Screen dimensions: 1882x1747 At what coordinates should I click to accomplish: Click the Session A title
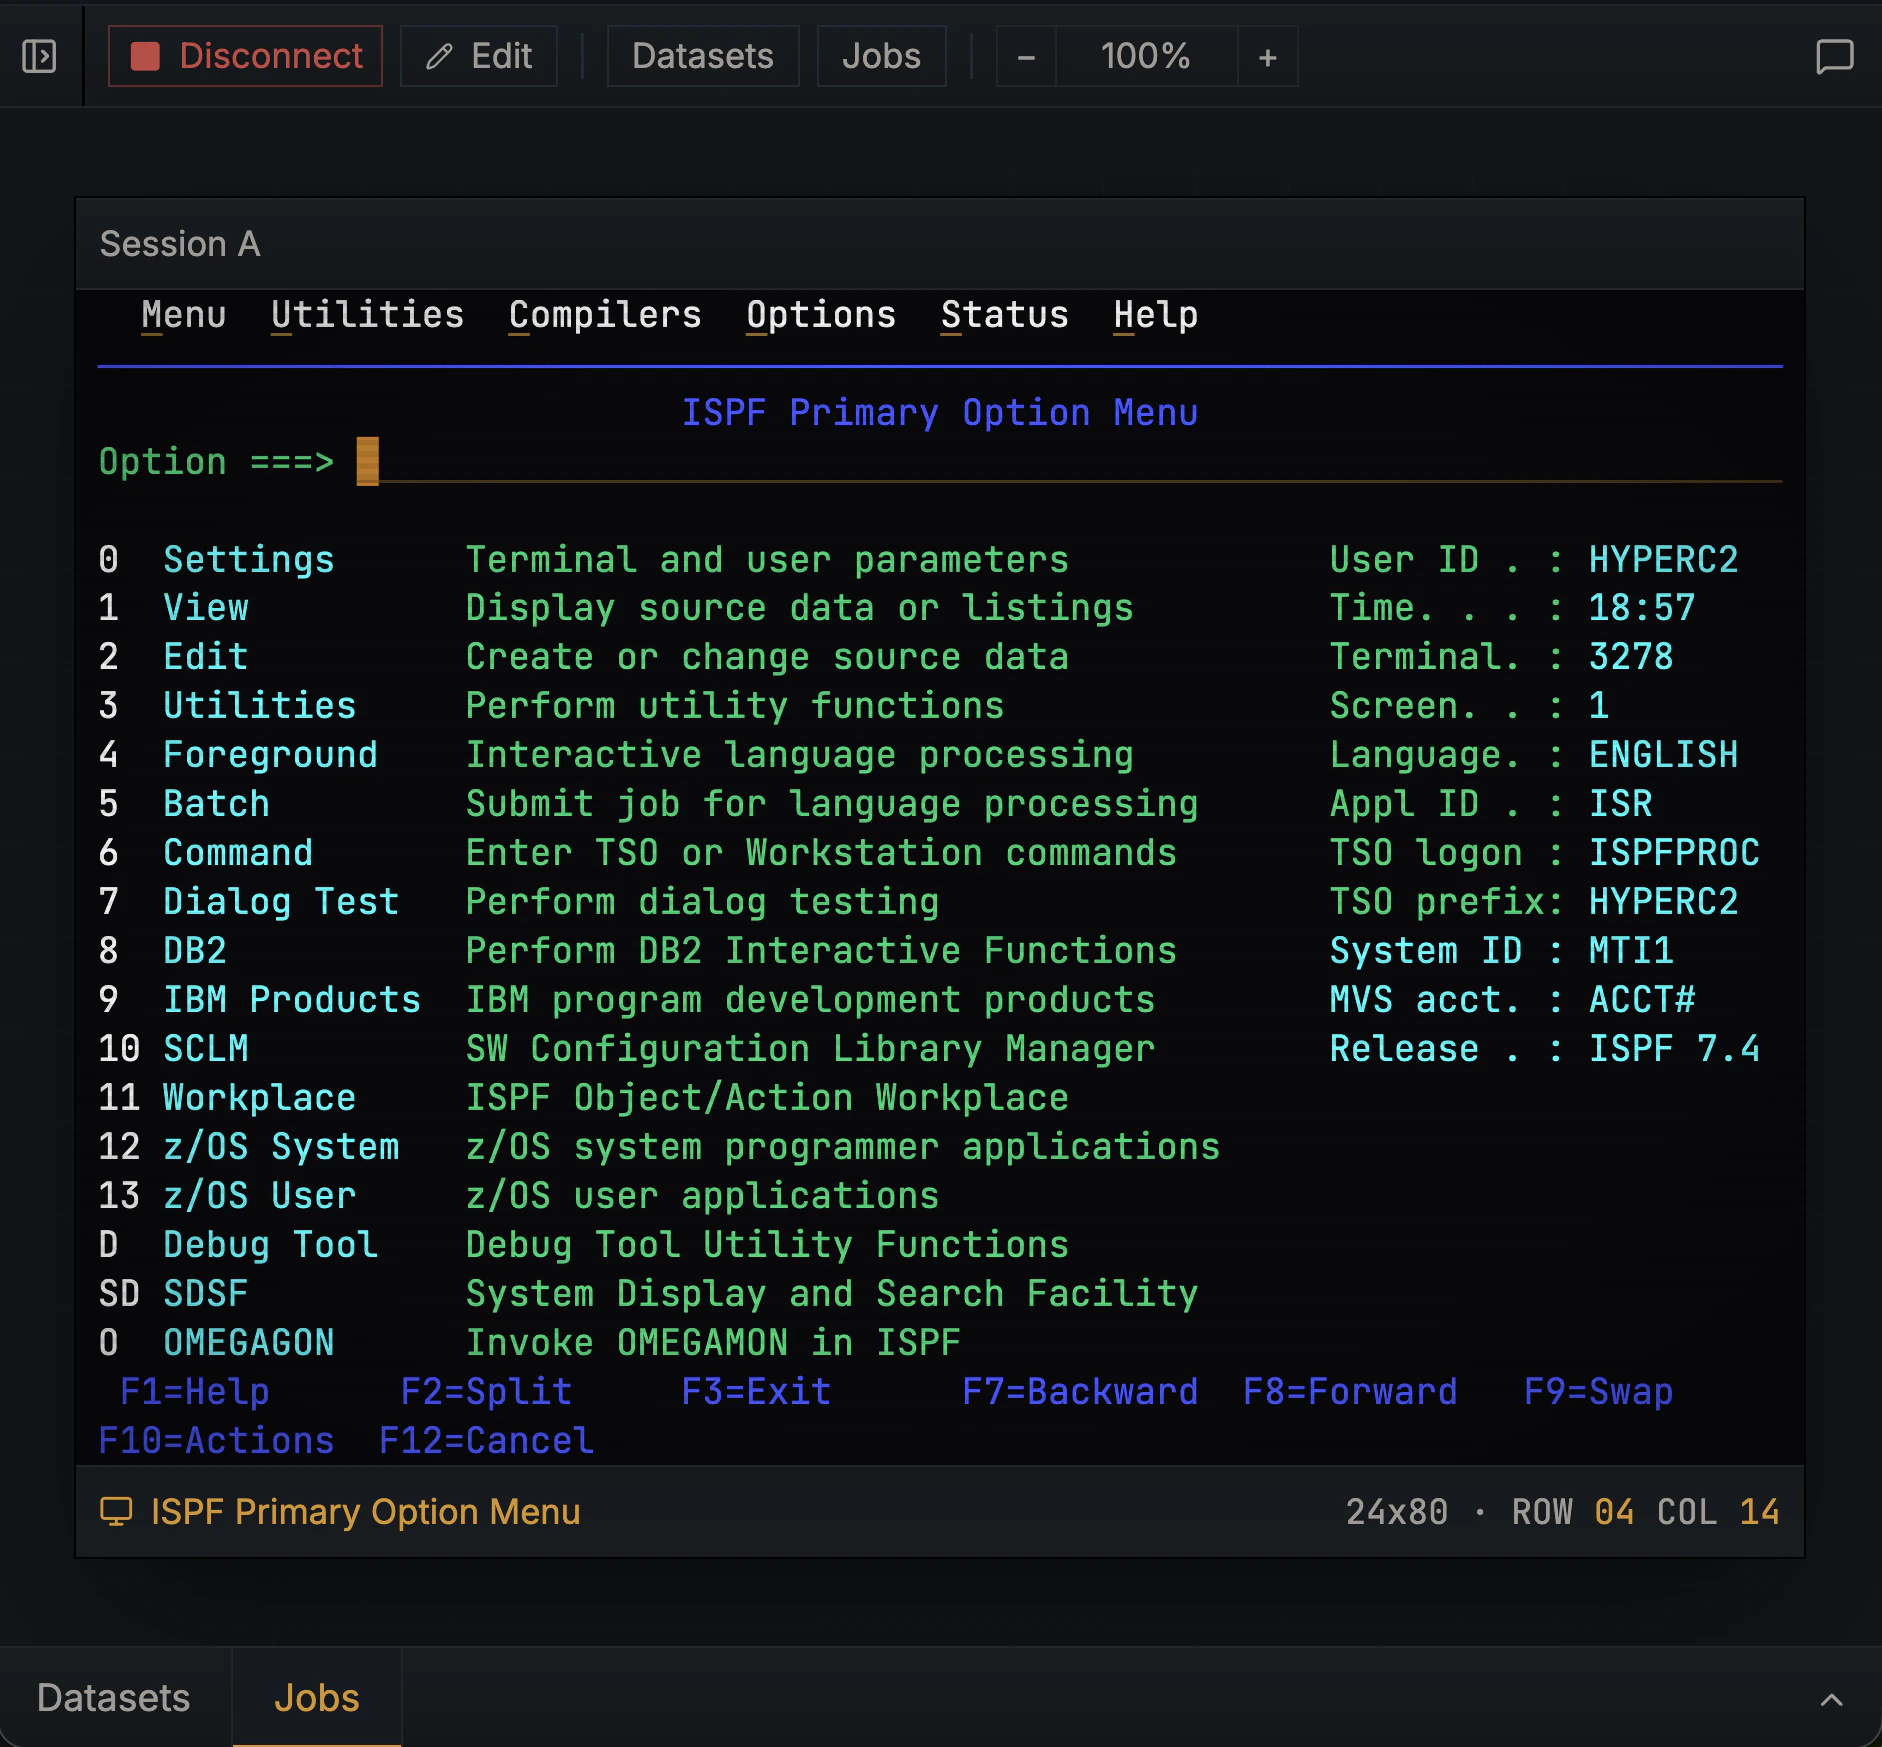pyautogui.click(x=180, y=244)
